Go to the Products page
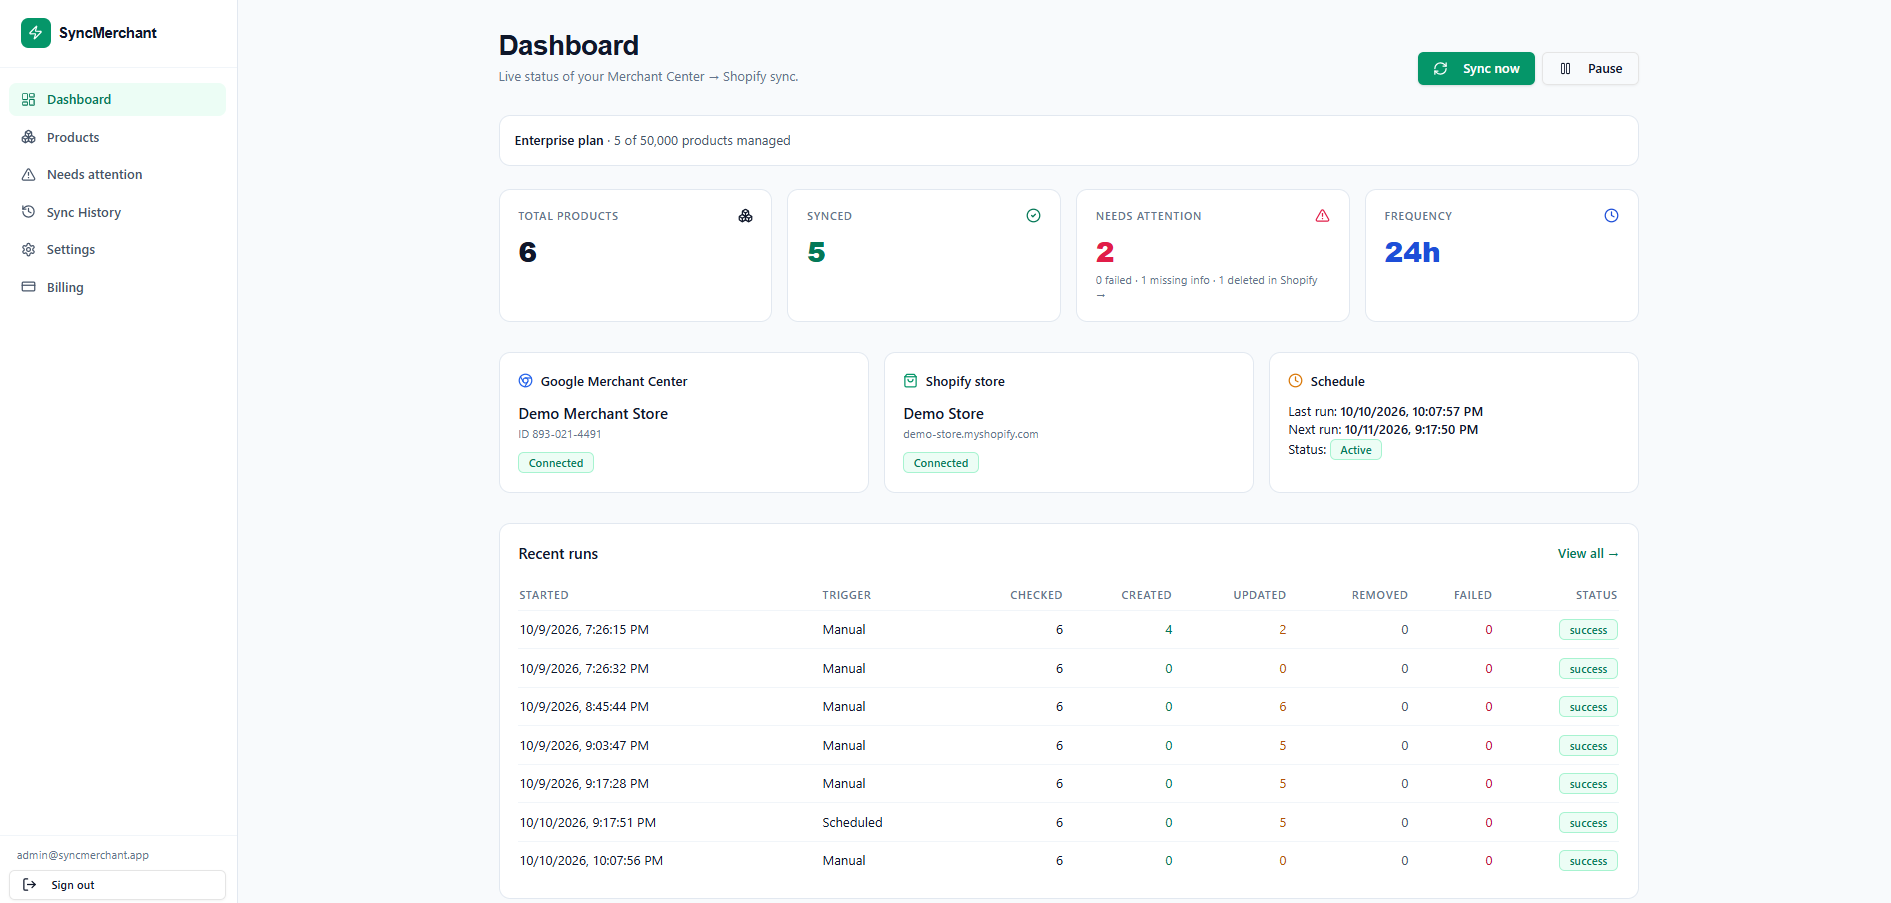1891x903 pixels. coord(117,137)
